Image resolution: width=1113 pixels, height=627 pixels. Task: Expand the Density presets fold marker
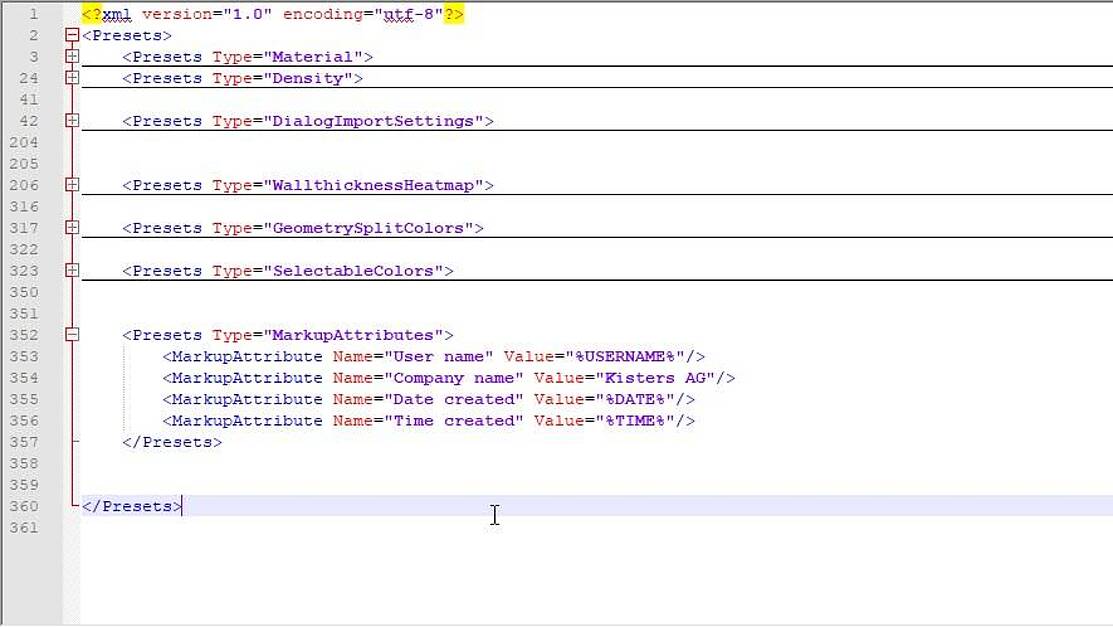[x=72, y=78]
